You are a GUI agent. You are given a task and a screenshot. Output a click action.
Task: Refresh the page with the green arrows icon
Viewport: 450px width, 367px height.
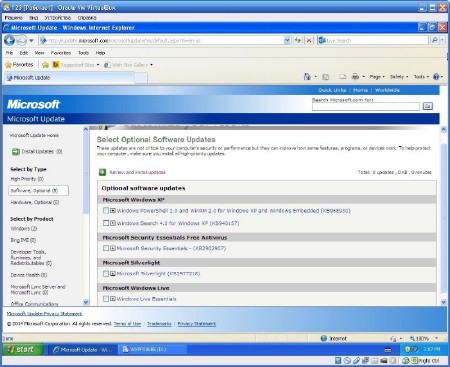[298, 40]
